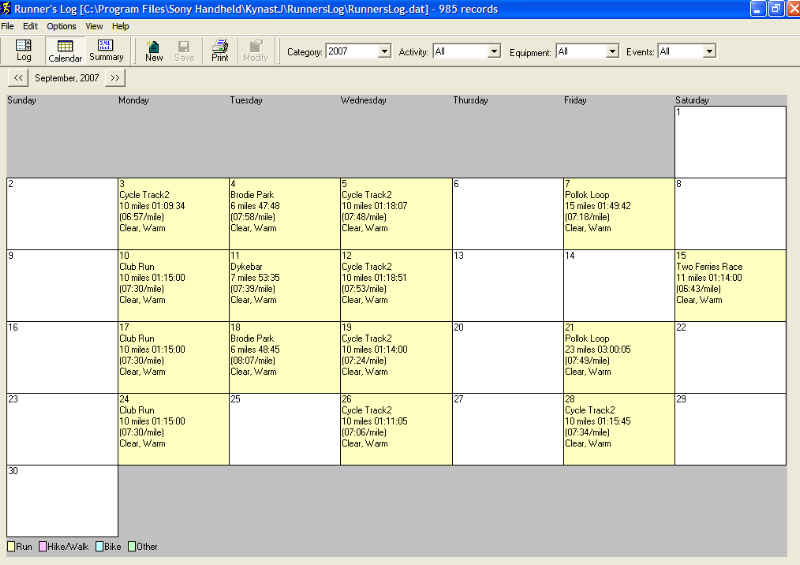Open the Help menu
Viewport: 800px width, 565px height.
click(x=120, y=26)
